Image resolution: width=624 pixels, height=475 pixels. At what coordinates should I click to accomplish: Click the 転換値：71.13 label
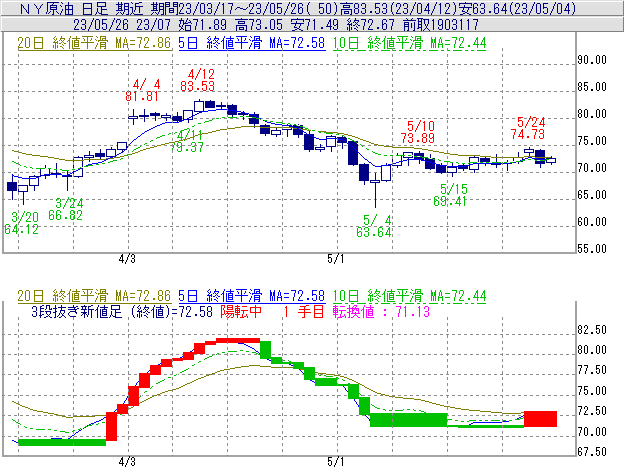point(381,311)
